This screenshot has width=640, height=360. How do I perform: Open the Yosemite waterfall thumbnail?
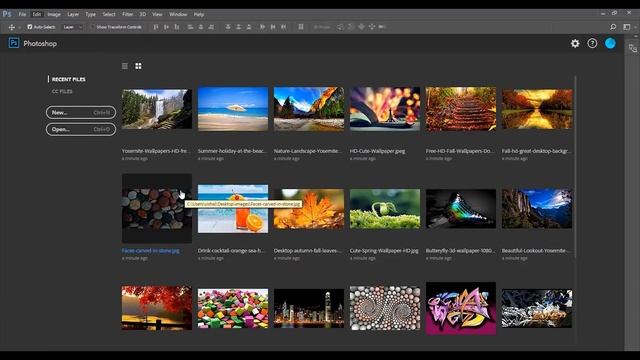[157, 109]
